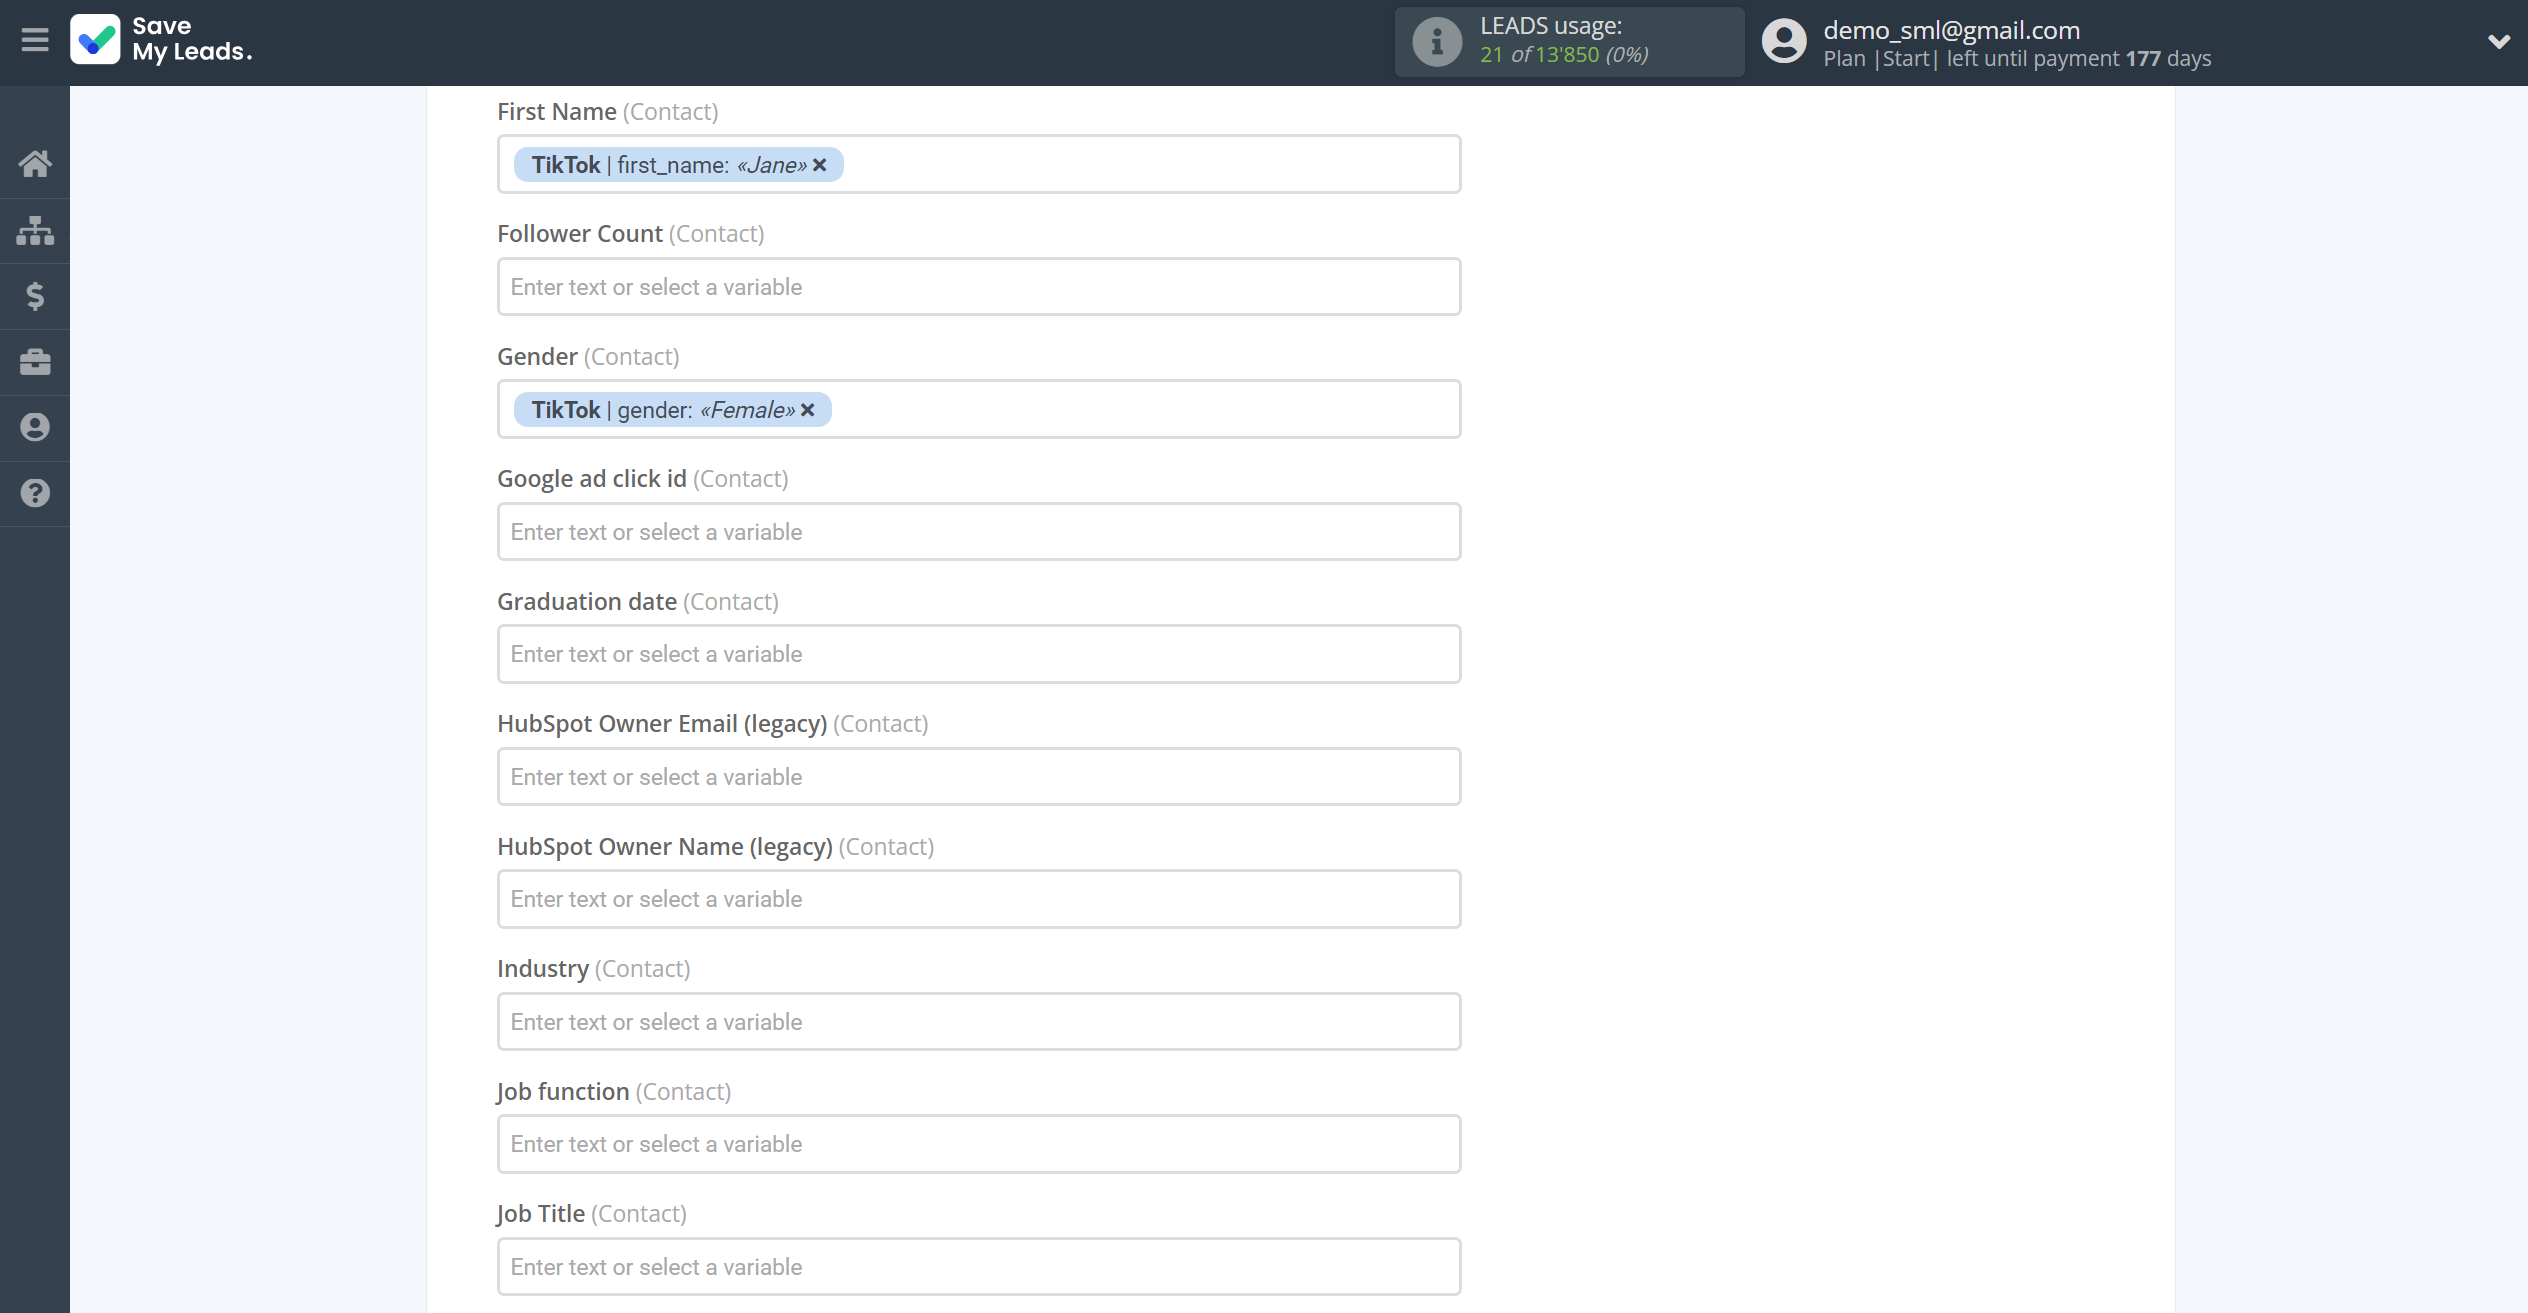The height and width of the screenshot is (1313, 2528).
Task: Click the Gender input field
Action: [x=979, y=409]
